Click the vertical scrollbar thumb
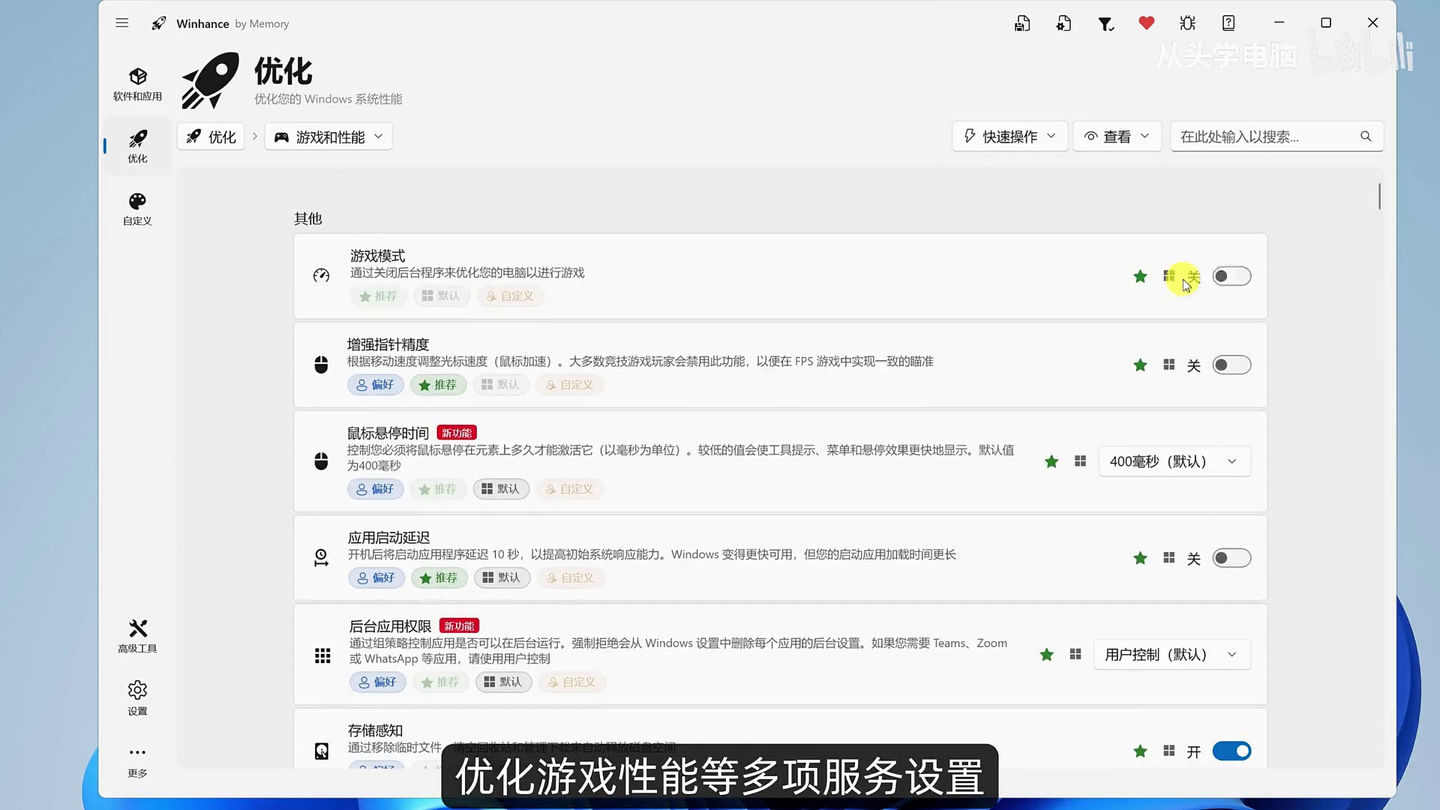Screen dimensions: 1440x810 (x=1379, y=196)
